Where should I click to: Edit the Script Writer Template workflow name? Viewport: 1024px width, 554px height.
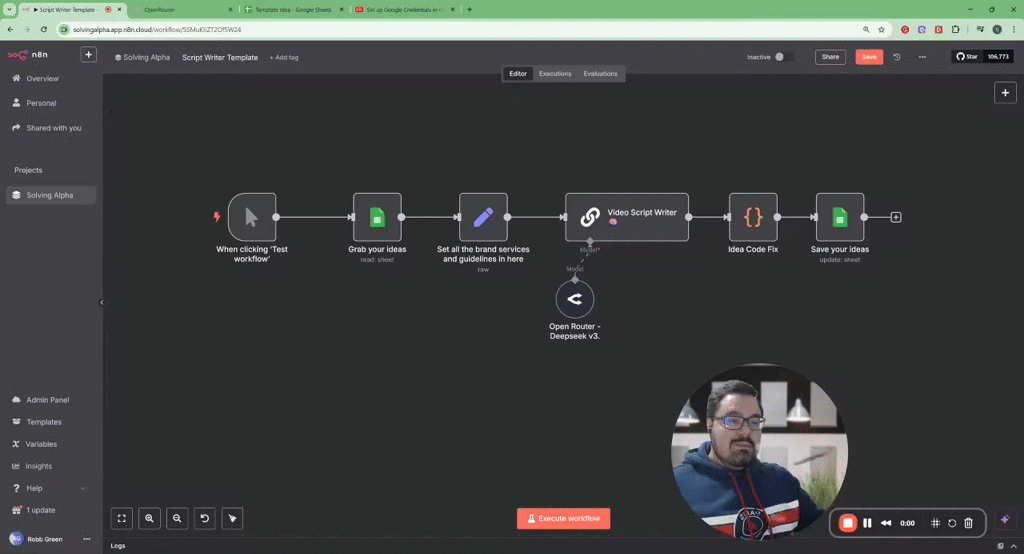pos(220,57)
